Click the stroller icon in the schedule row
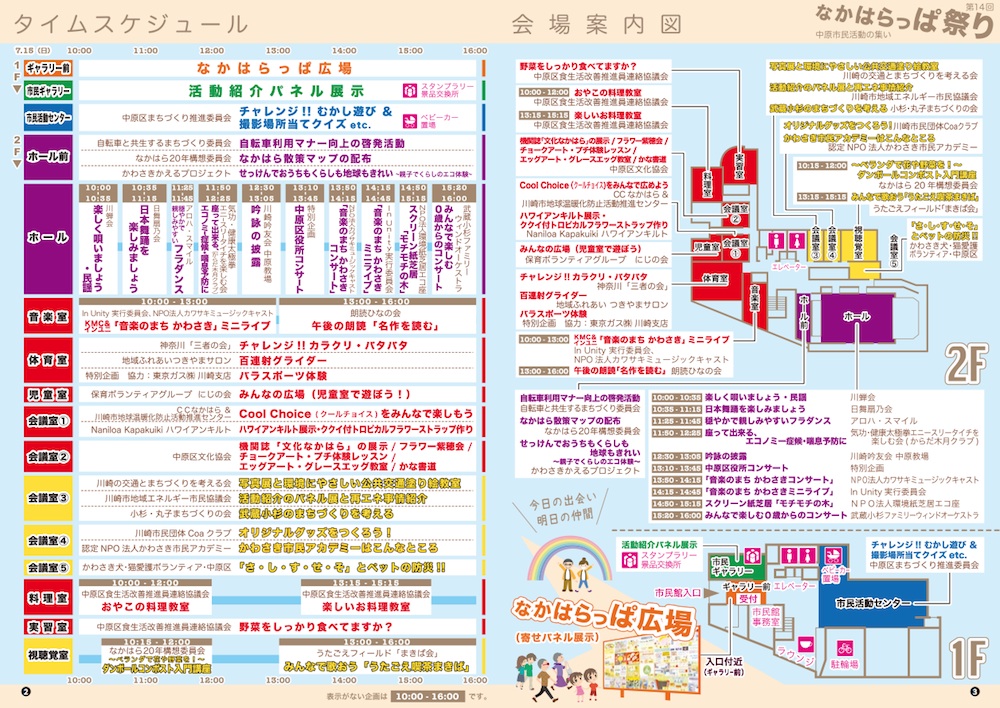Image resolution: width=1000 pixels, height=708 pixels. tap(411, 120)
